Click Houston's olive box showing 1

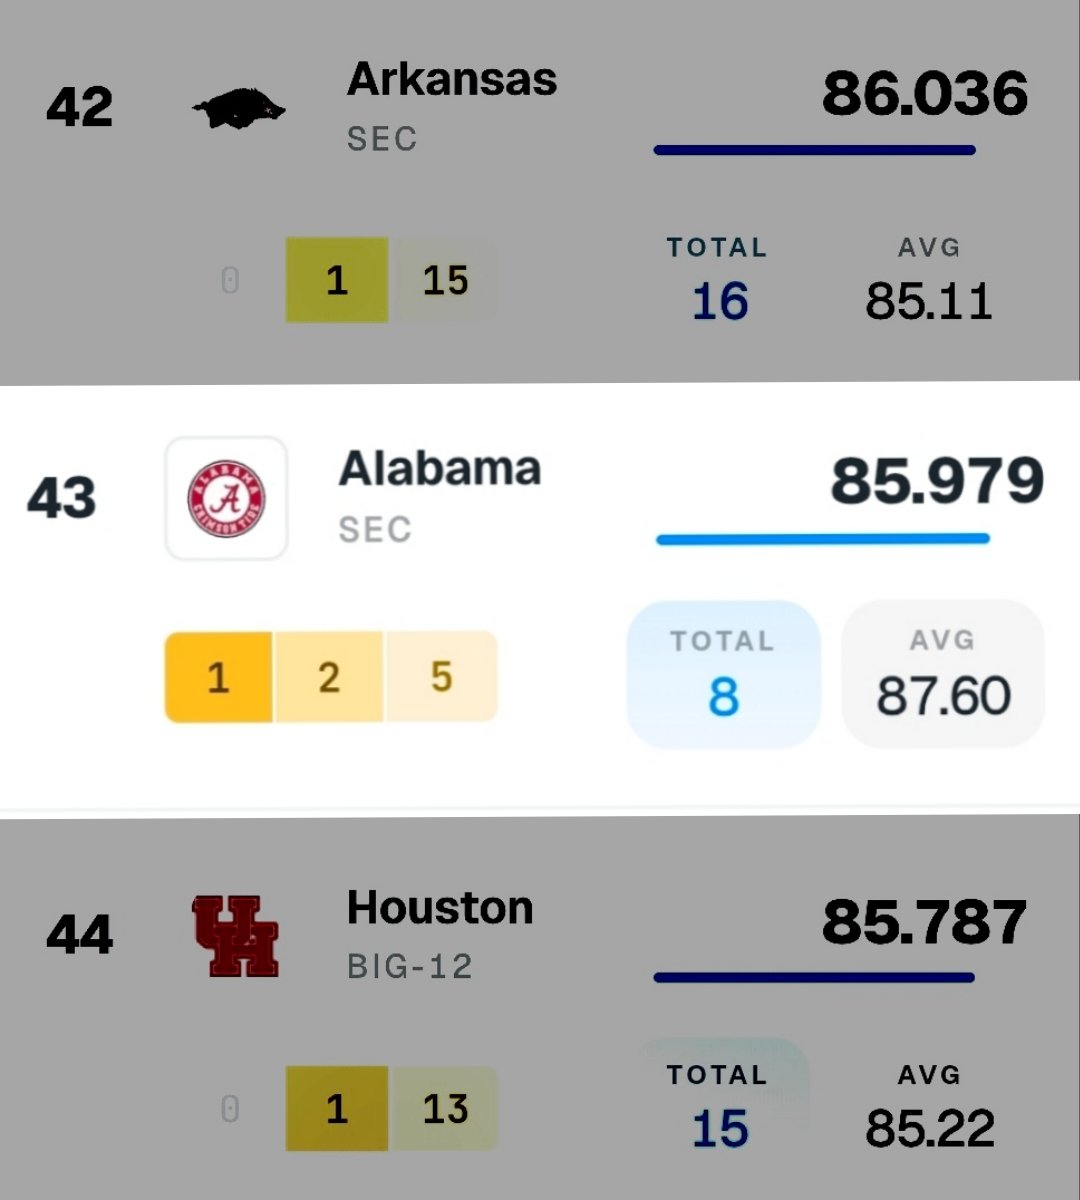coord(337,1108)
